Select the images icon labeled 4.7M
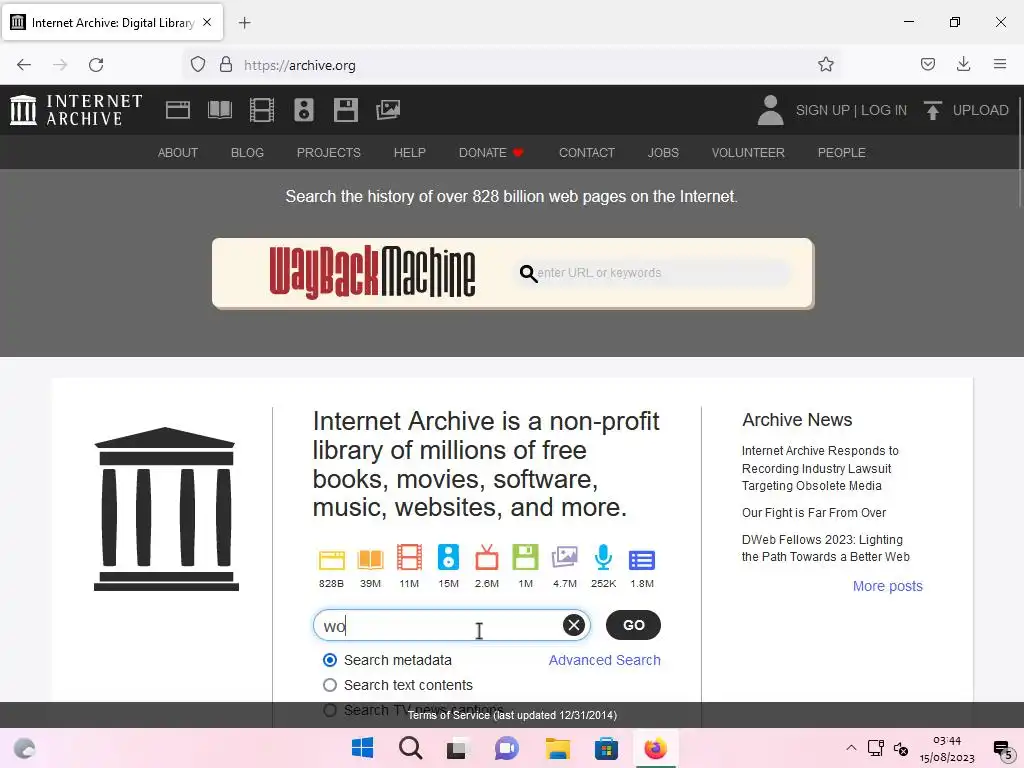This screenshot has width=1024, height=768. pyautogui.click(x=564, y=558)
